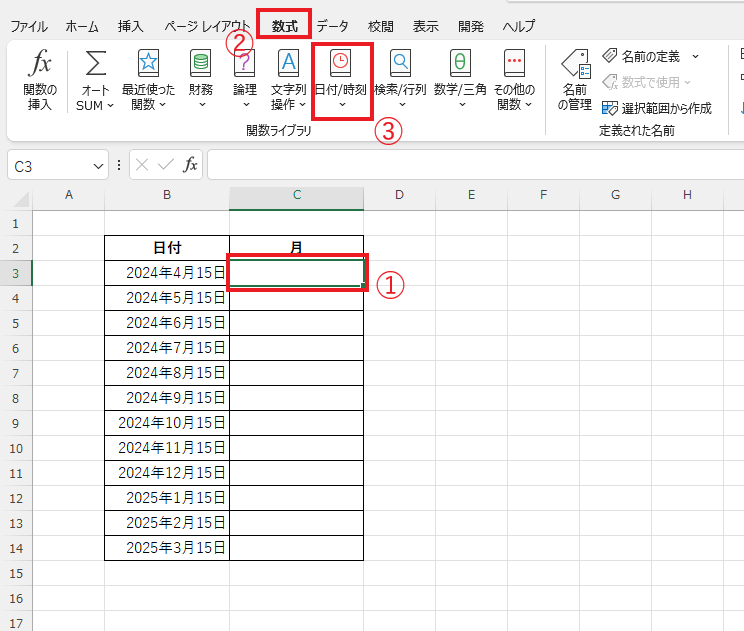This screenshot has width=744, height=631.
Task: Click 選択範囲から作成
Action: (657, 109)
